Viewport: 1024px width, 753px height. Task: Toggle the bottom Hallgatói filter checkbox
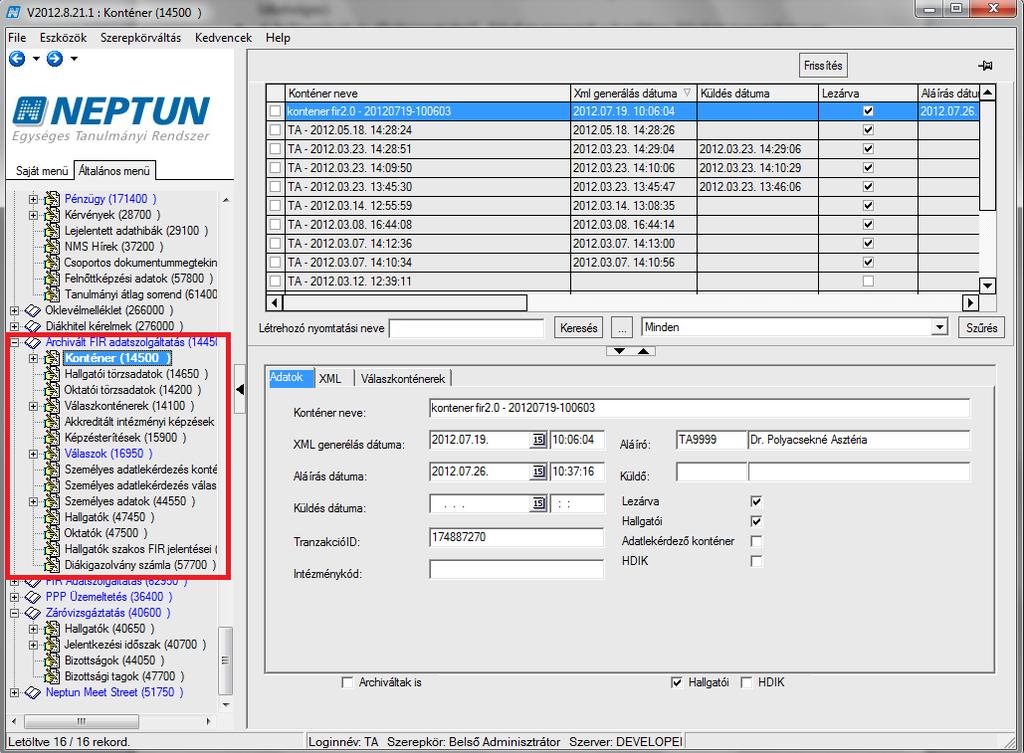click(x=677, y=682)
